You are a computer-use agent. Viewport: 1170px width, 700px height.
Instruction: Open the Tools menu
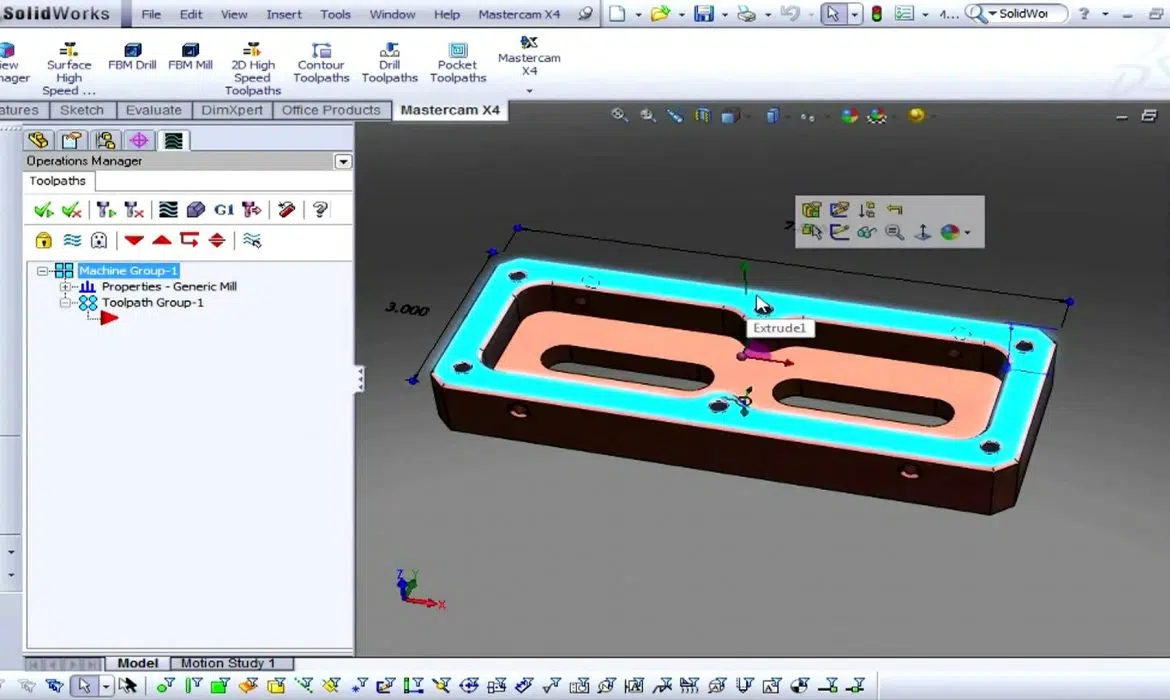[336, 14]
